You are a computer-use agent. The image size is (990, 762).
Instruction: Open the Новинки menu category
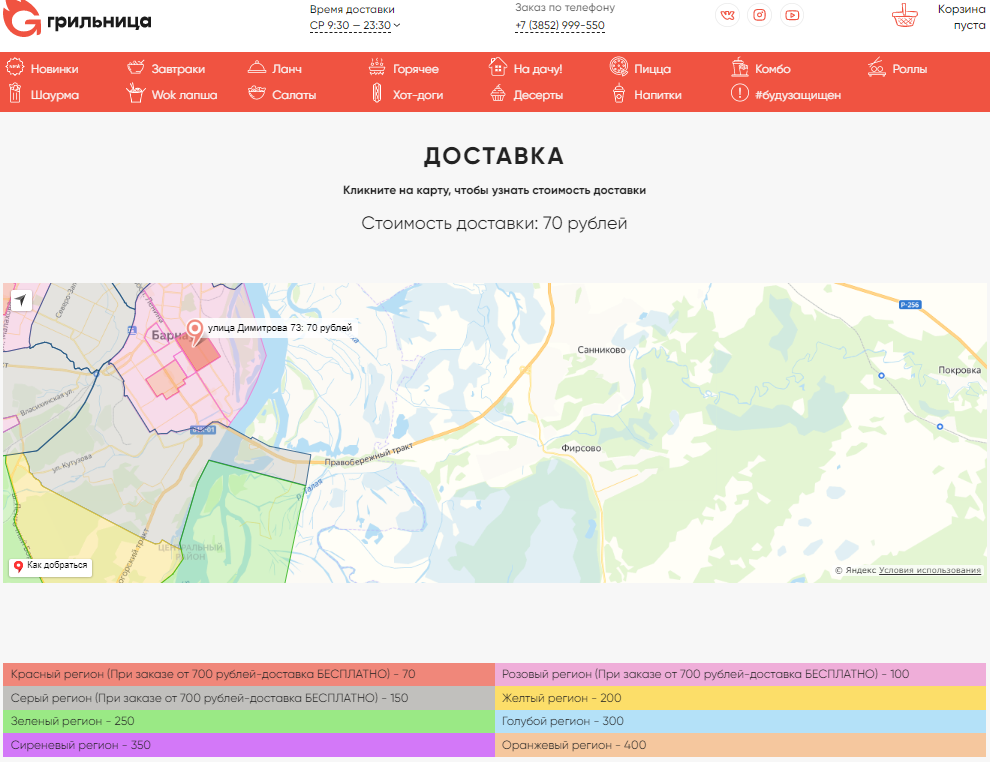click(x=54, y=69)
